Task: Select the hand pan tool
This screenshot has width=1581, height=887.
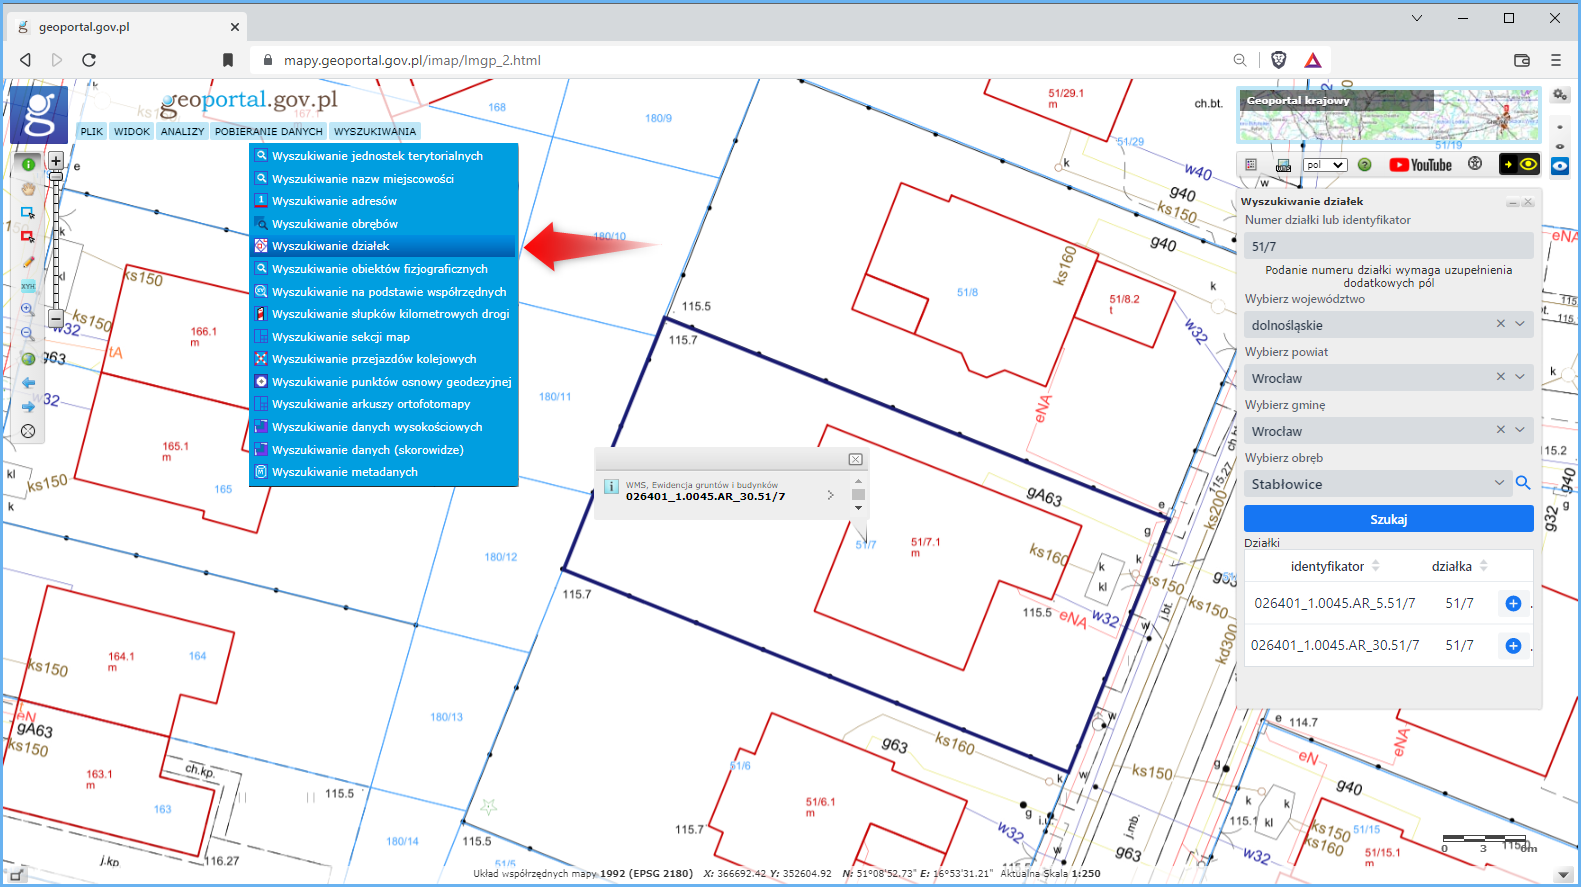Action: pos(28,188)
